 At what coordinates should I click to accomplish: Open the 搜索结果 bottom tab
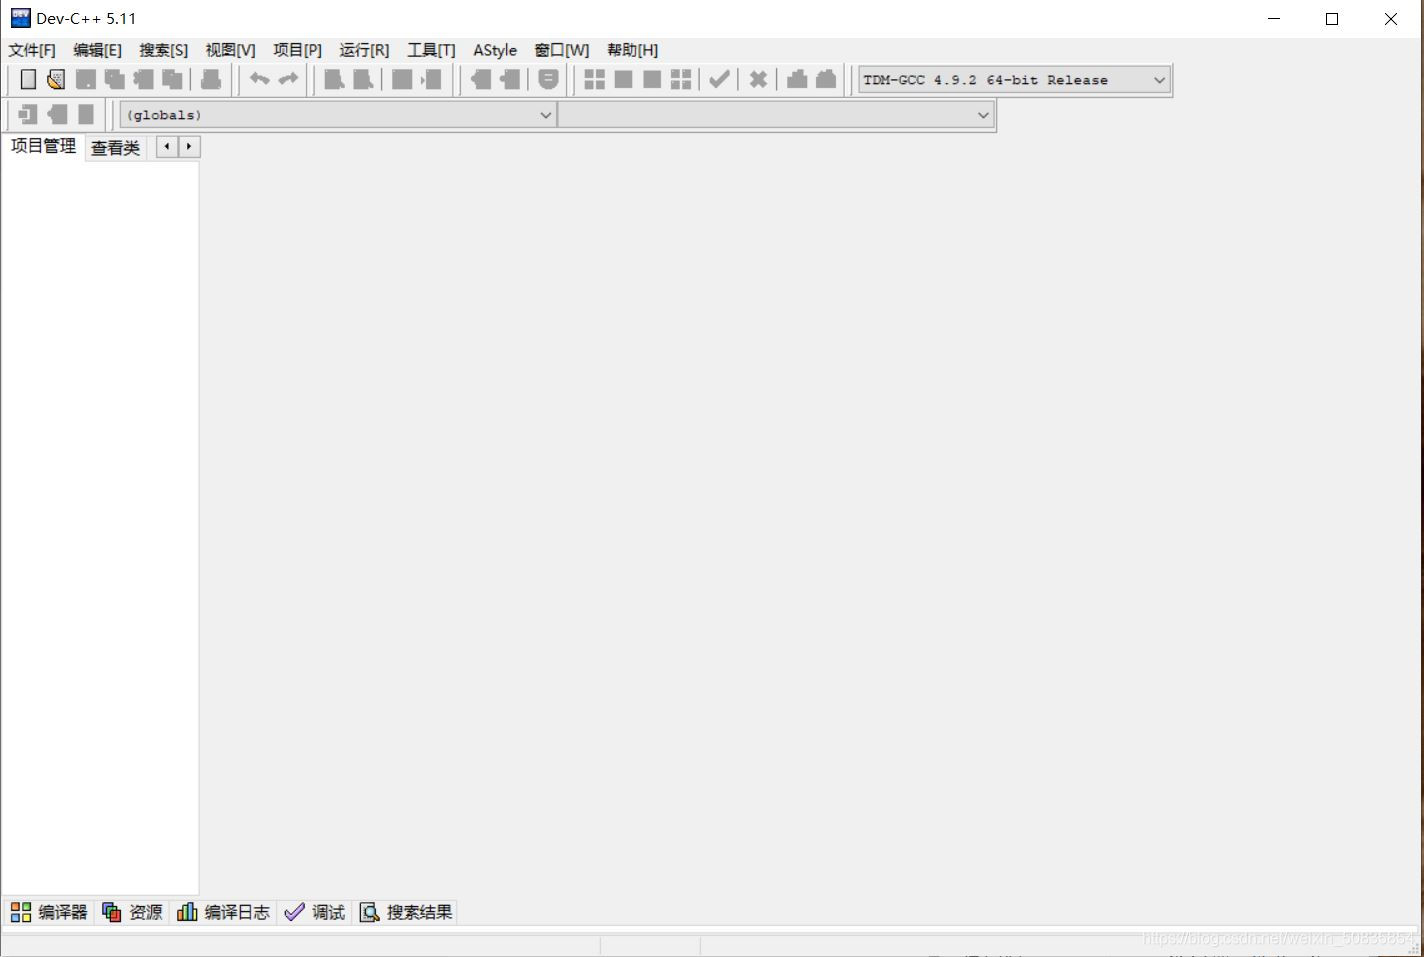point(406,912)
